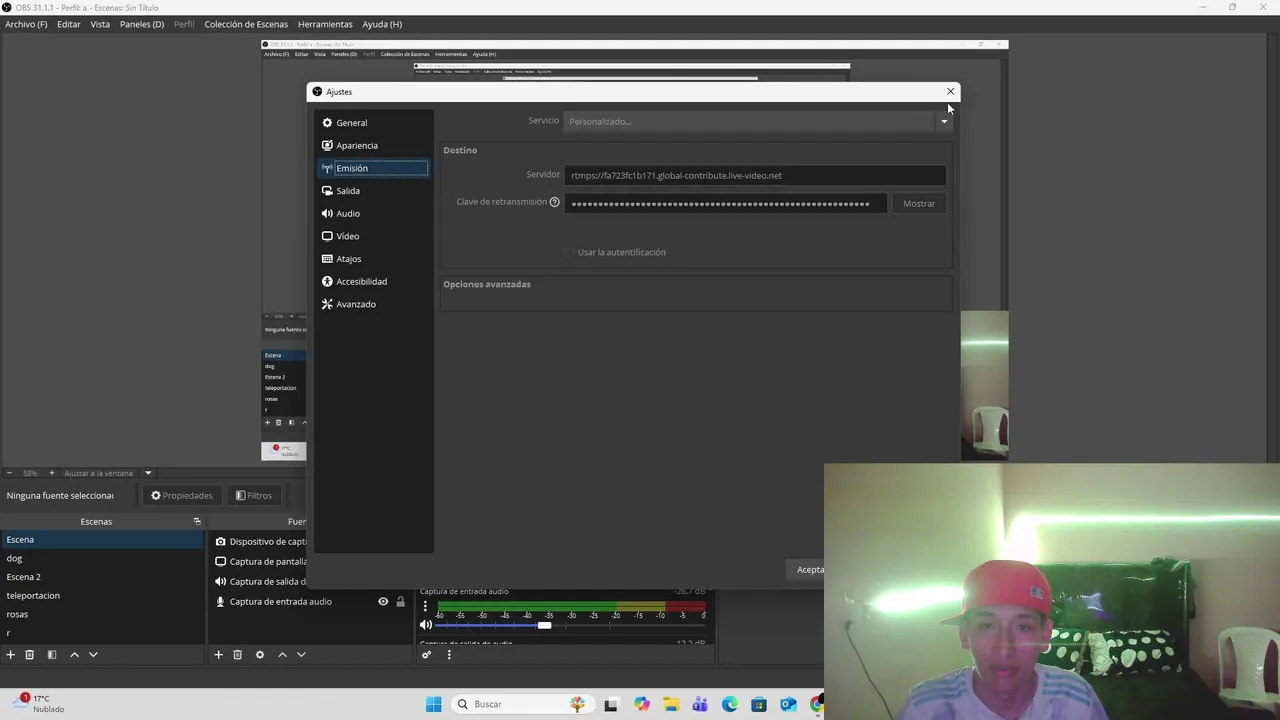Open the Archivo (F) menu
The width and height of the screenshot is (1280, 720).
coord(26,24)
